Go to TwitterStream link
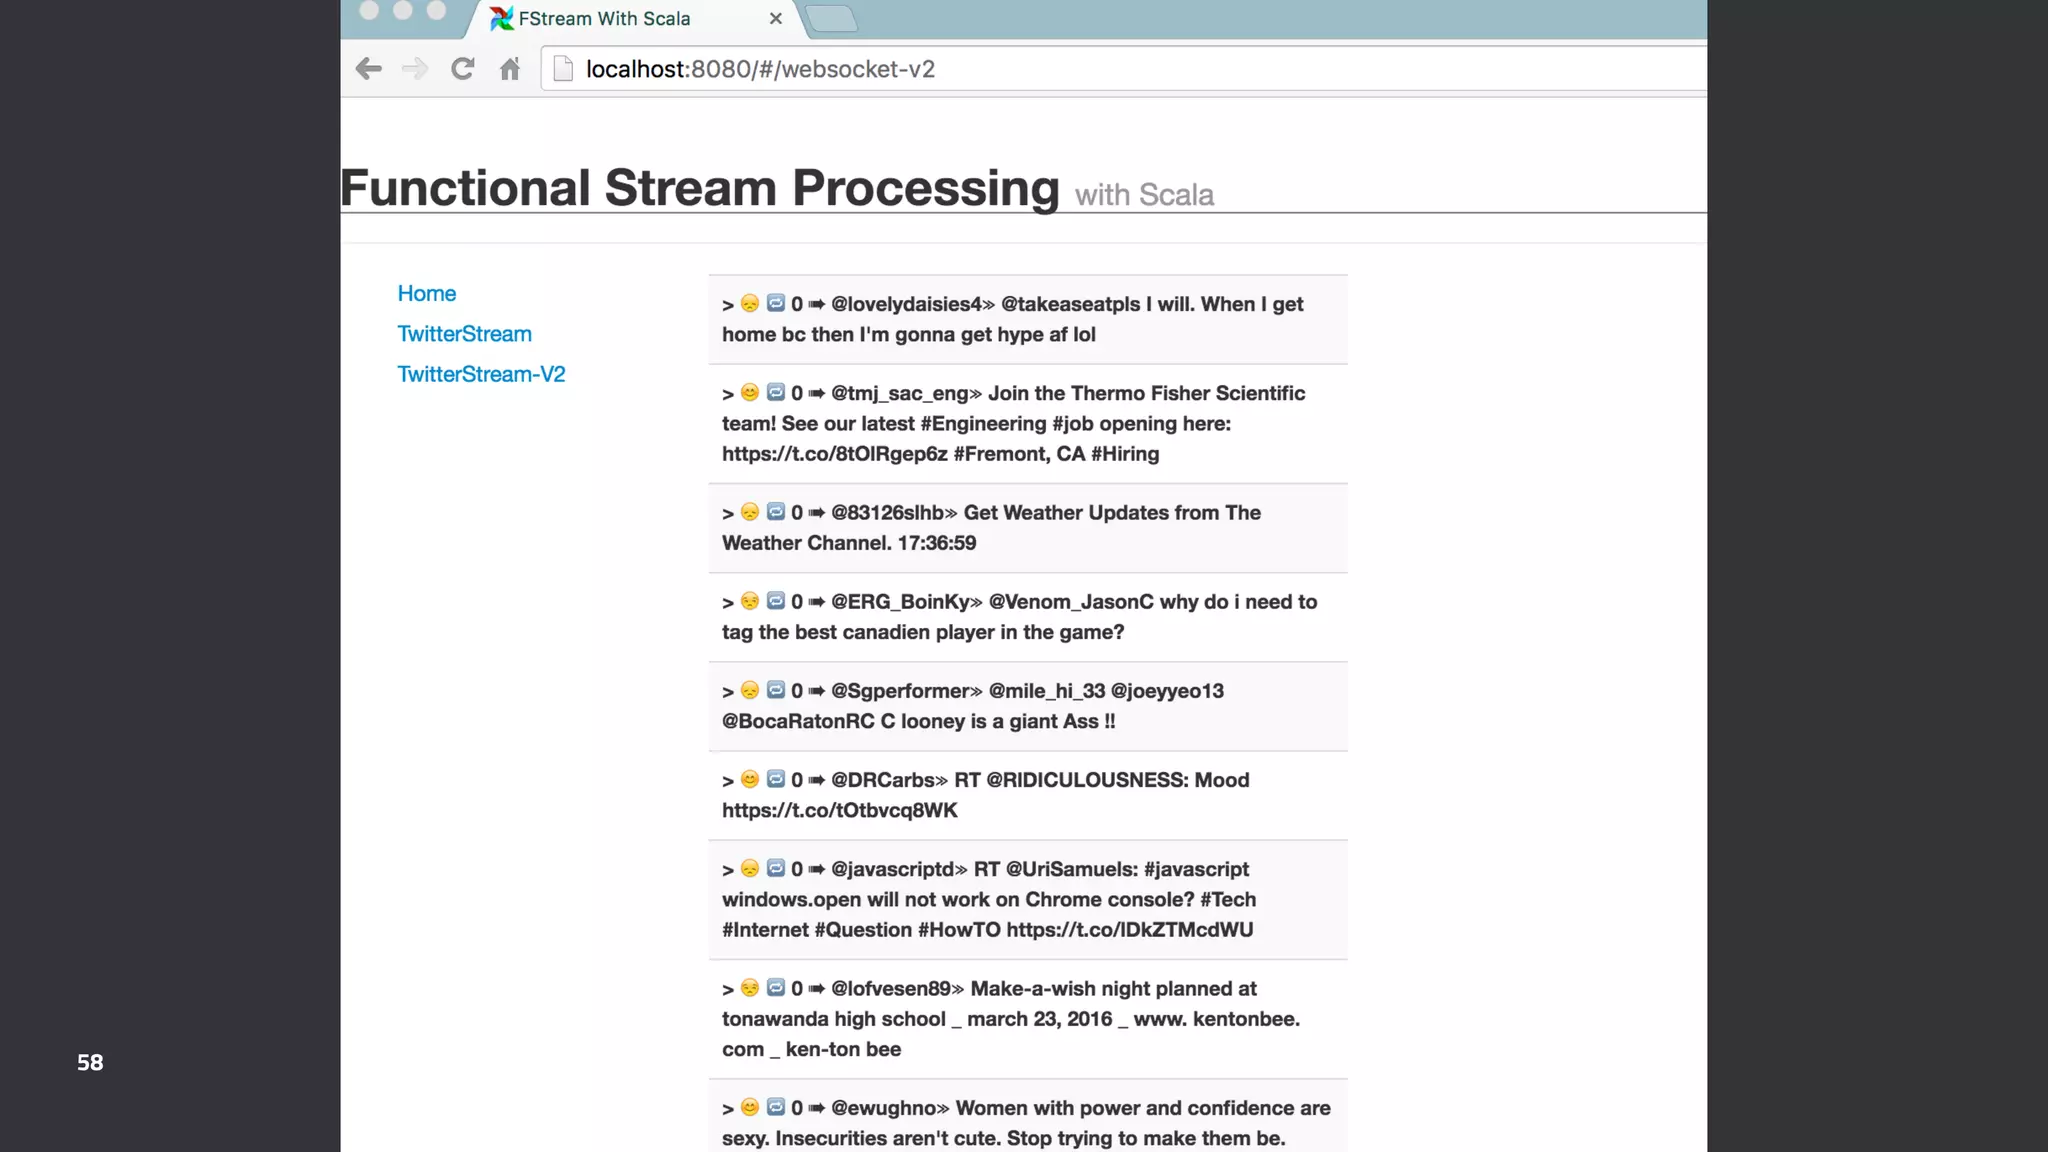 pos(464,334)
